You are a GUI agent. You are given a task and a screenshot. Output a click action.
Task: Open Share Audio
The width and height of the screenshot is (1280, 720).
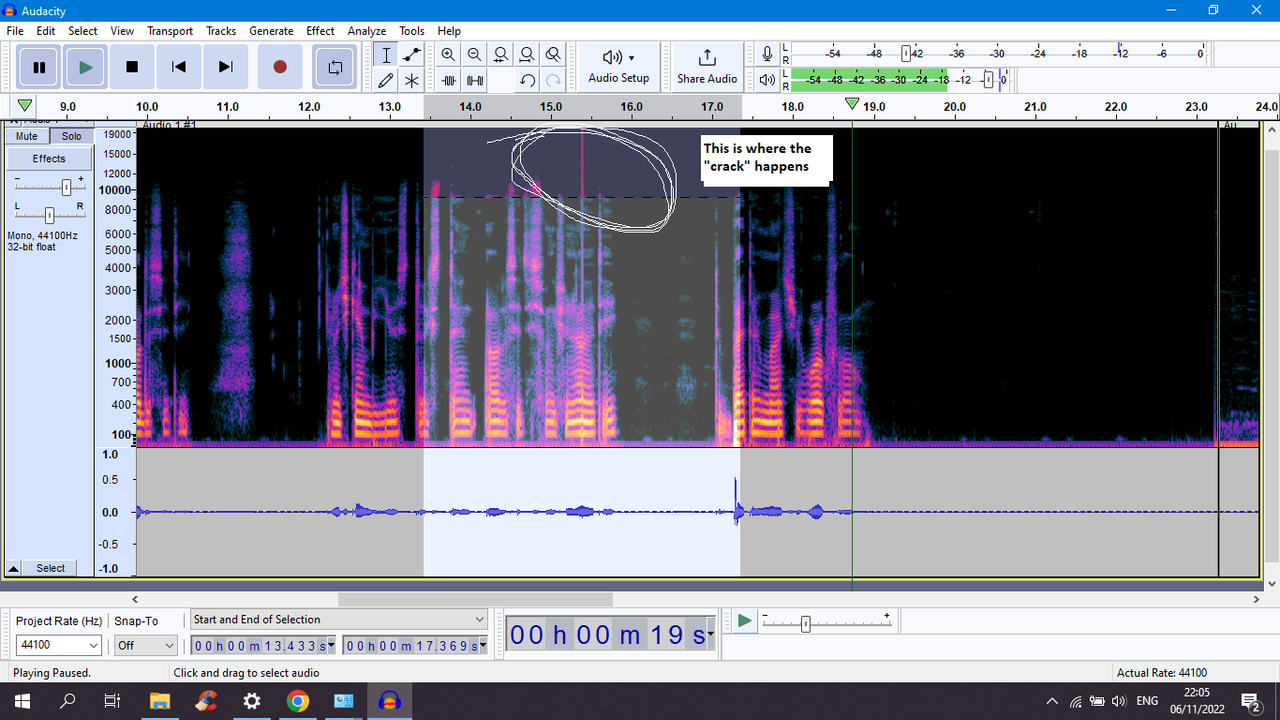[x=706, y=66]
